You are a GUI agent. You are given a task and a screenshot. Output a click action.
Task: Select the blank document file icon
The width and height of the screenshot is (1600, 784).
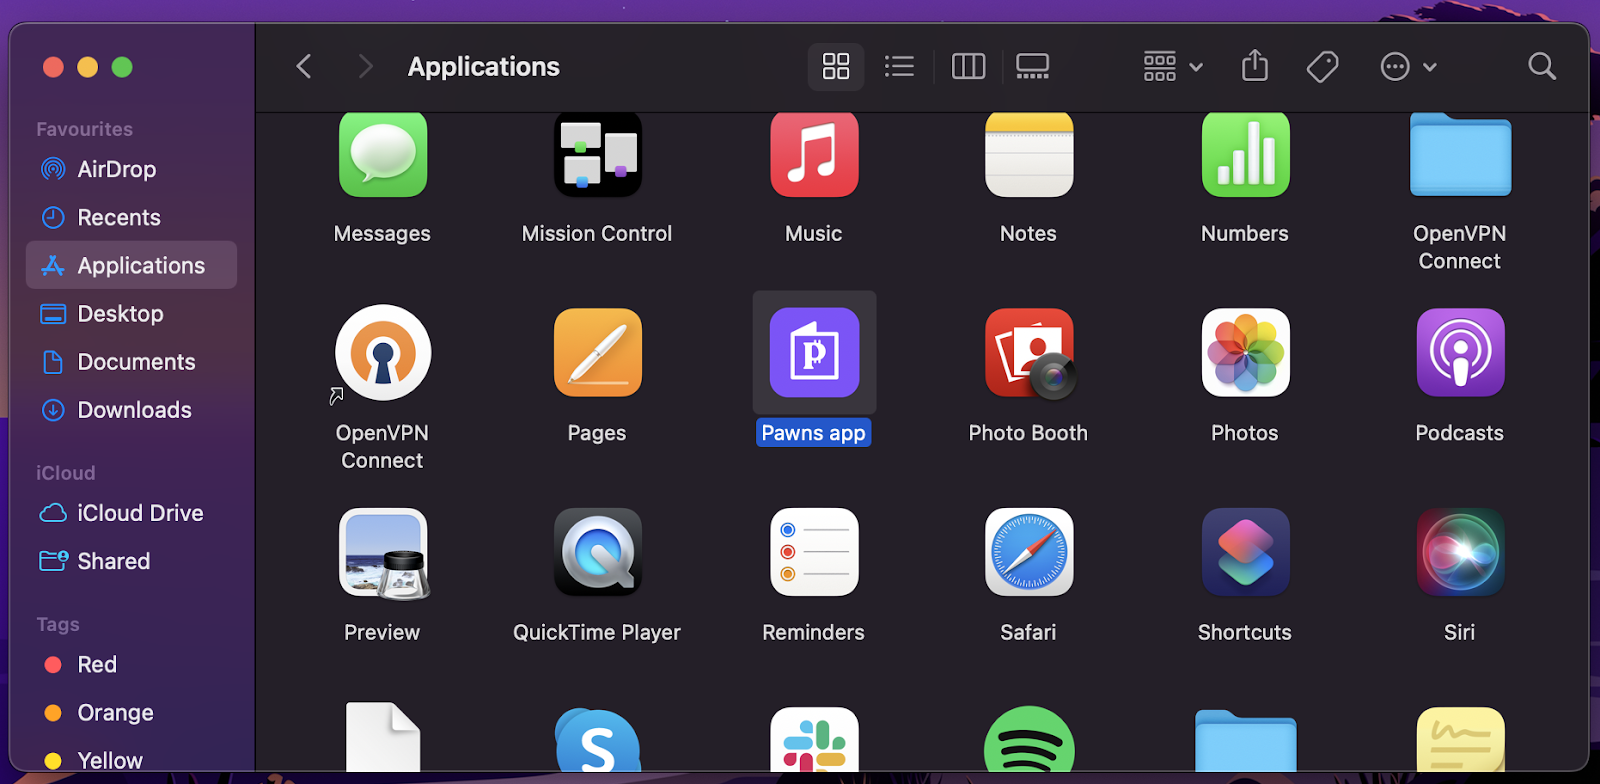[383, 737]
